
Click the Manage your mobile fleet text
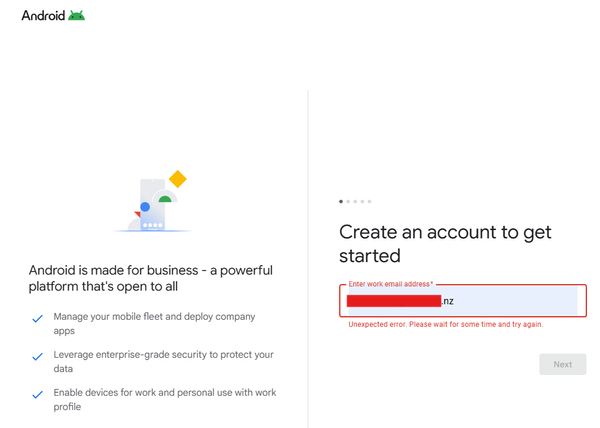(x=154, y=324)
